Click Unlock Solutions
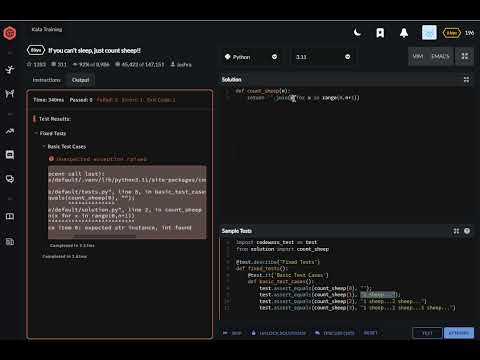Image resolution: width=480 pixels, height=360 pixels. 278,333
